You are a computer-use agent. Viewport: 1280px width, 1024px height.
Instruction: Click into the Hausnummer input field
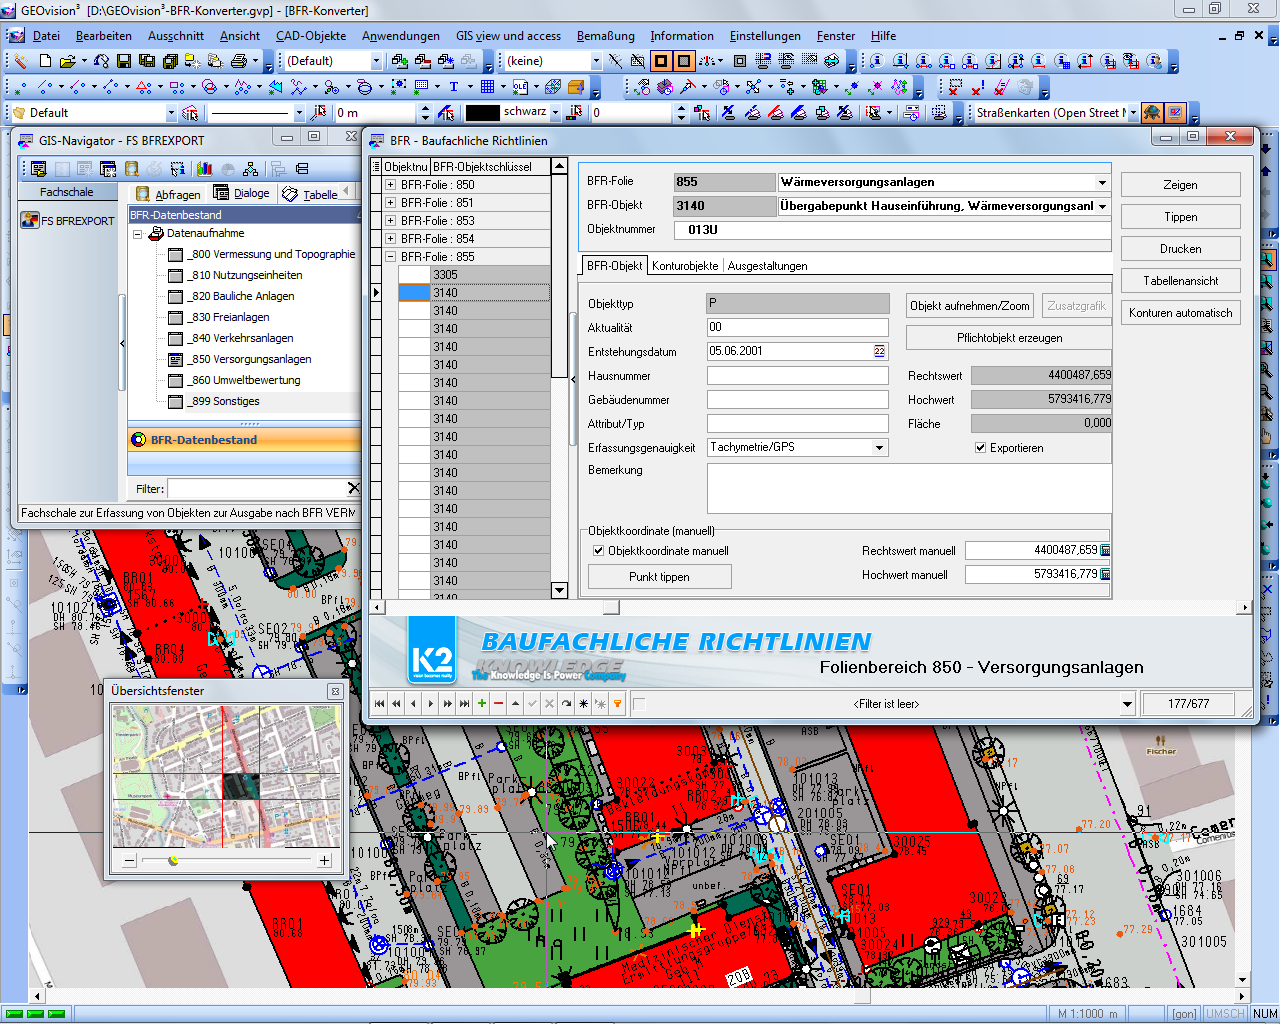pos(797,376)
